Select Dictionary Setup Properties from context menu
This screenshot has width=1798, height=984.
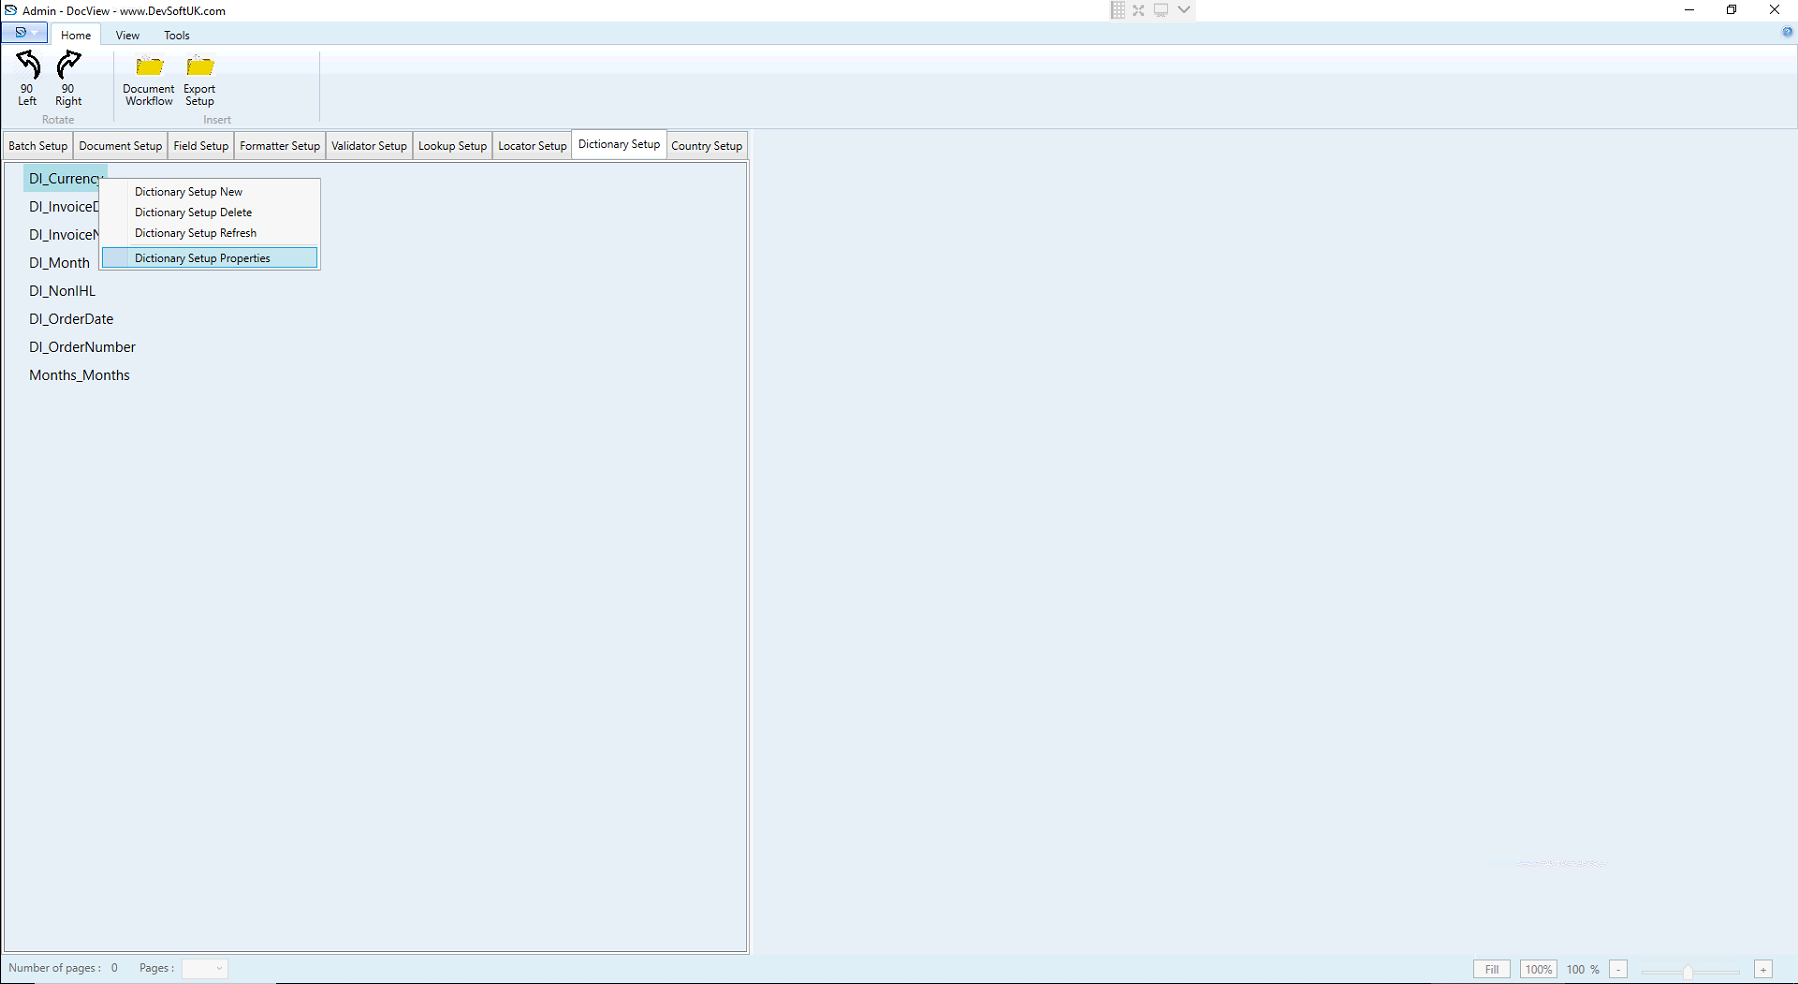coord(202,257)
